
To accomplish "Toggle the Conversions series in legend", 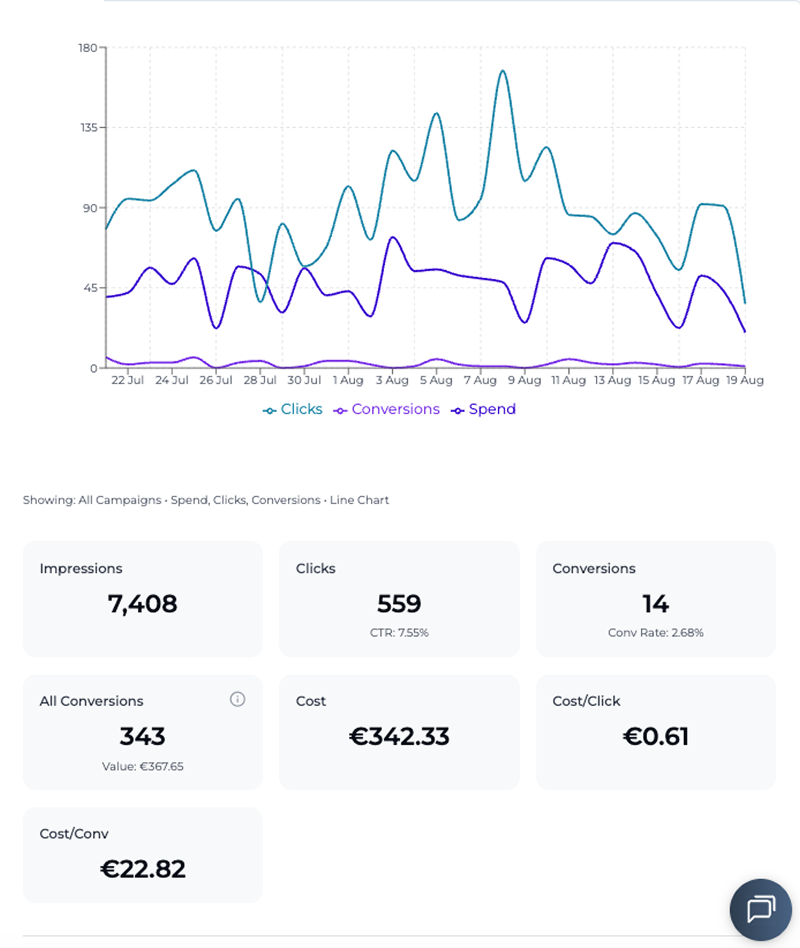I will pyautogui.click(x=386, y=409).
